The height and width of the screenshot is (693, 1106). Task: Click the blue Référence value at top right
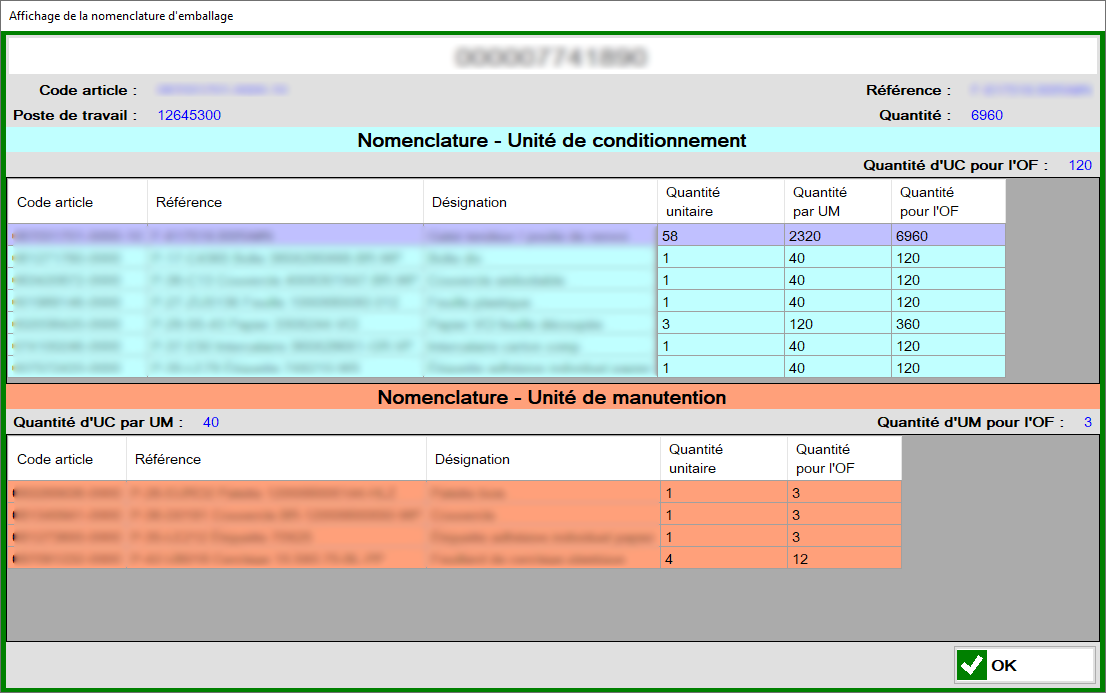pyautogui.click(x=1030, y=90)
